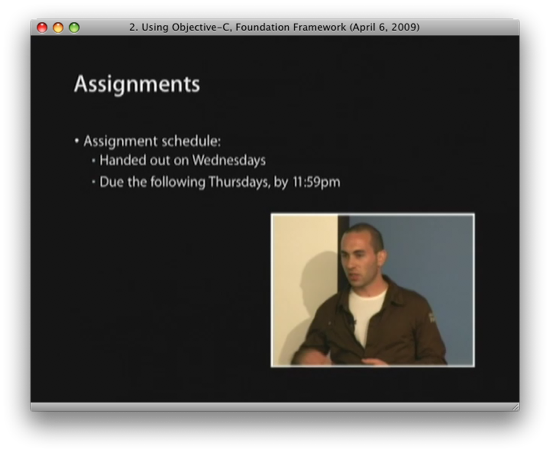Click the presenter video inset
The width and height of the screenshot is (550, 453).
point(373,290)
